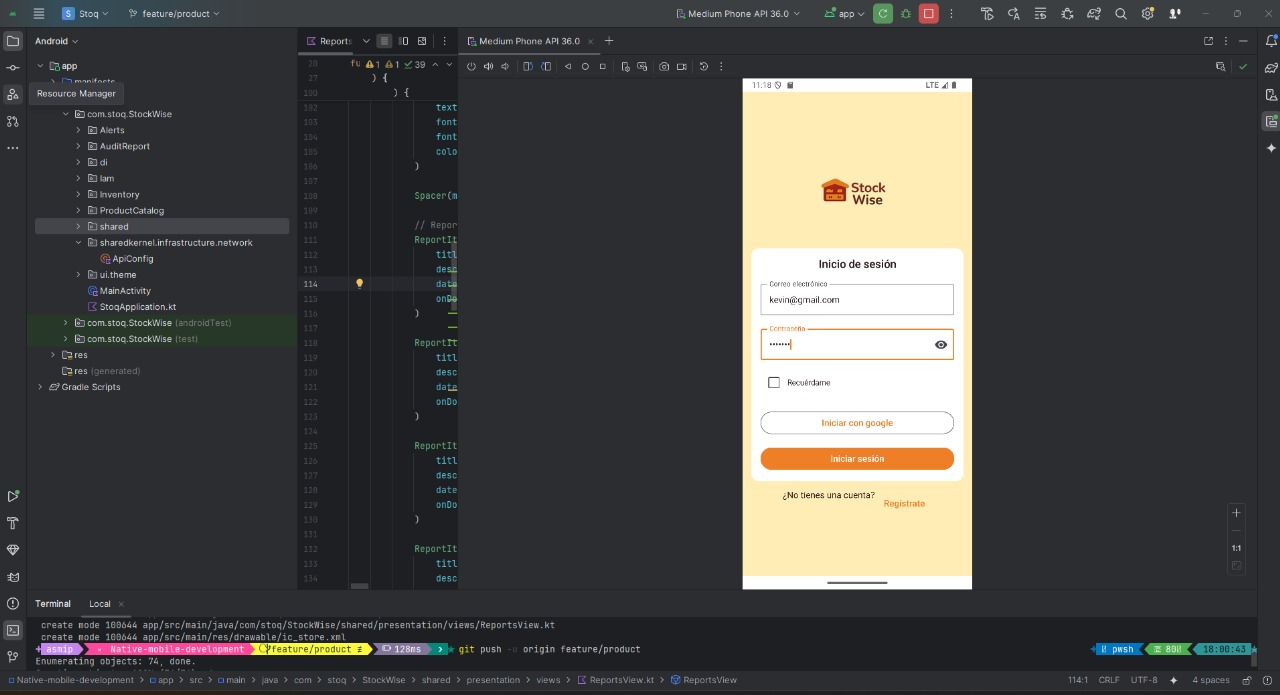Click the Correo electrónico field

857,300
